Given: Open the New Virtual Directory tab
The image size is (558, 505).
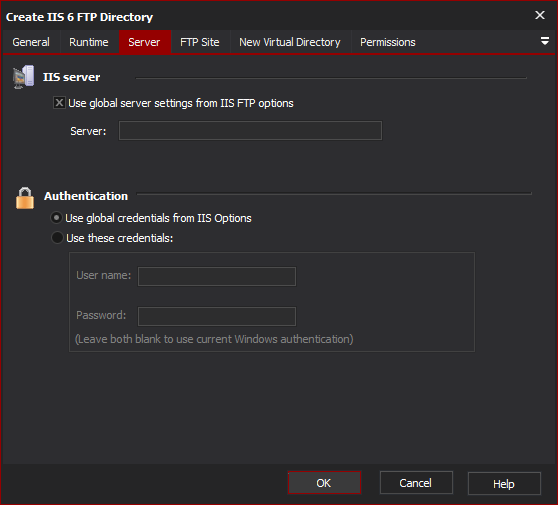Looking at the screenshot, I should point(290,42).
